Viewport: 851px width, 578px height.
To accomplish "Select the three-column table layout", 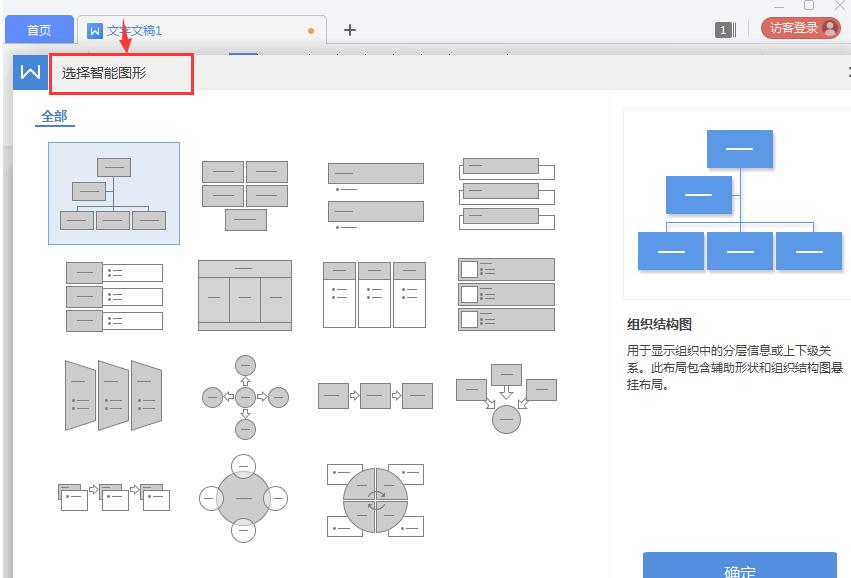I will [243, 295].
